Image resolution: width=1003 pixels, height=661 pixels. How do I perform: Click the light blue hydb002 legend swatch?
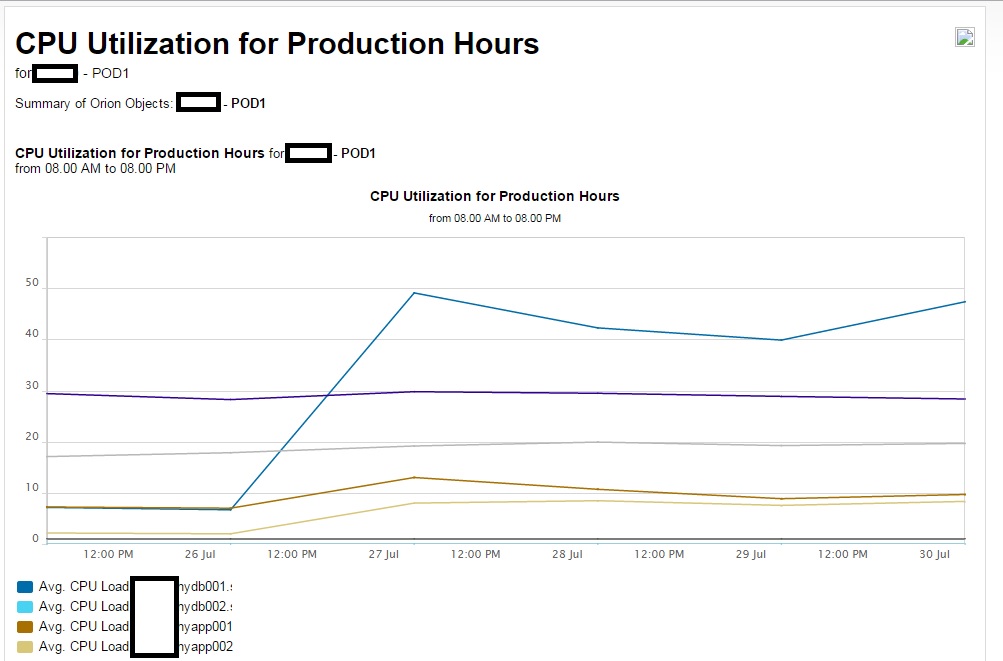click(x=25, y=606)
